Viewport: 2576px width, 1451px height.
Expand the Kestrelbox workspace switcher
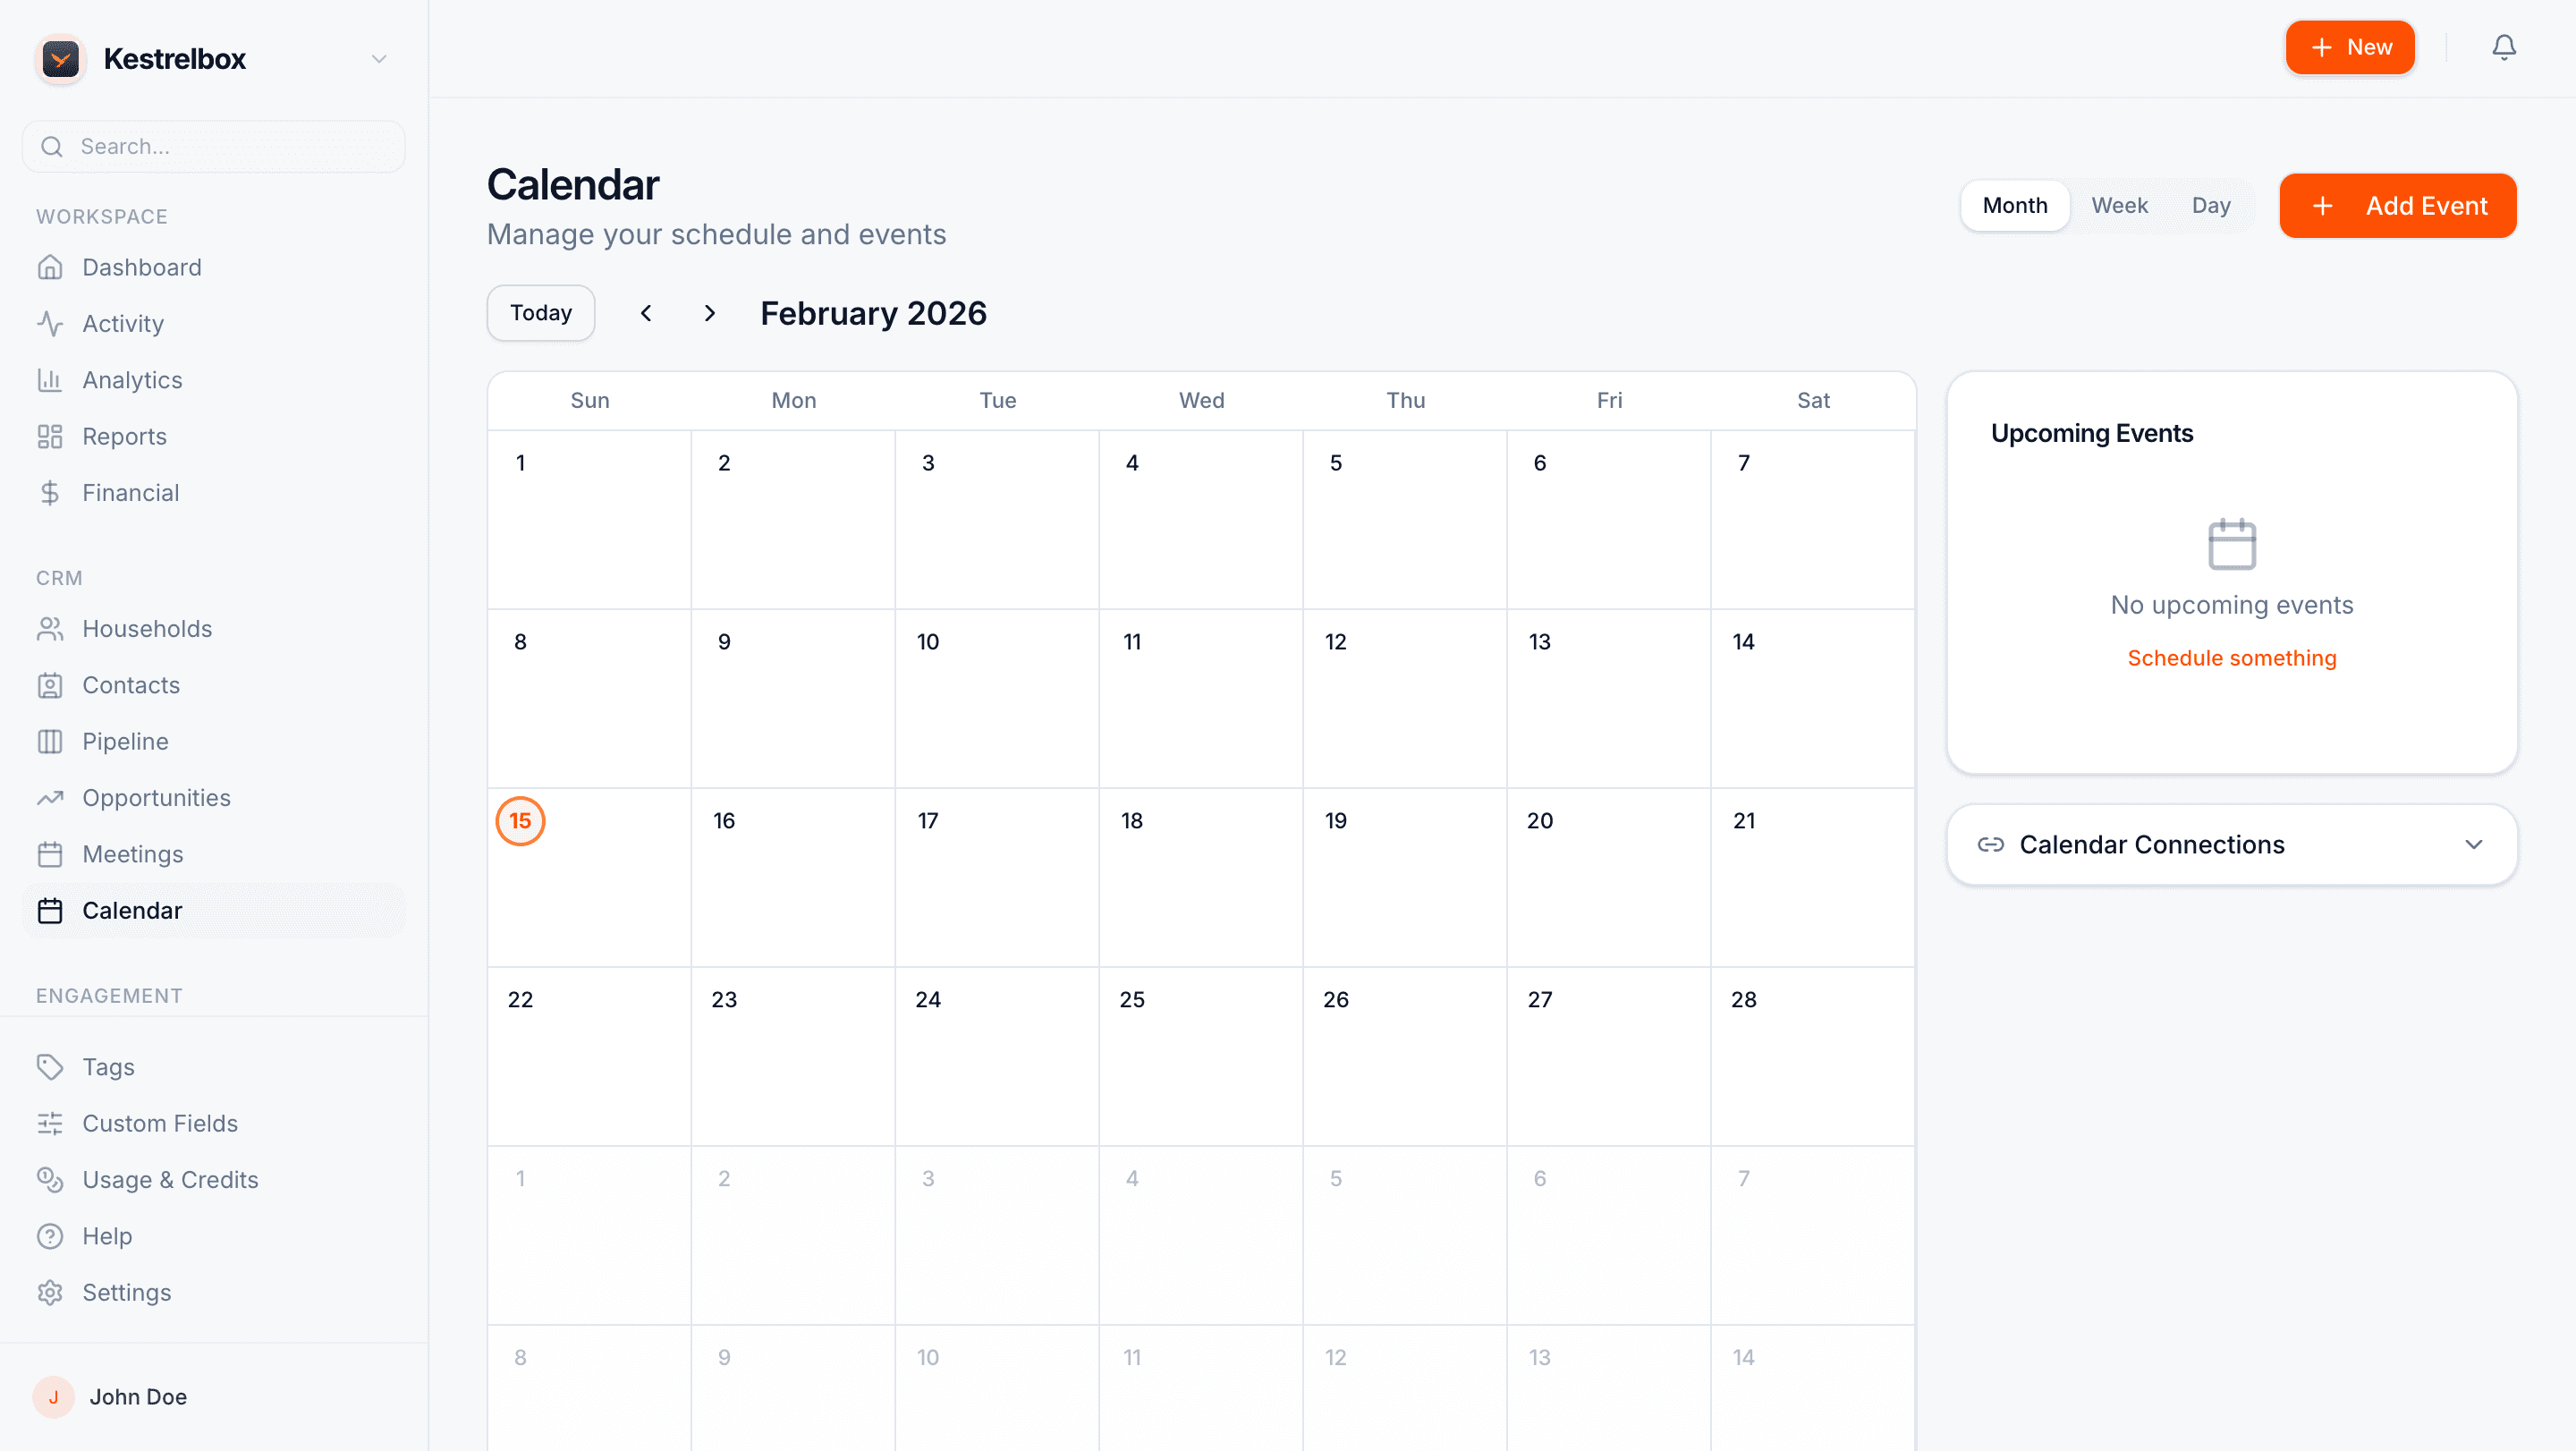378,58
